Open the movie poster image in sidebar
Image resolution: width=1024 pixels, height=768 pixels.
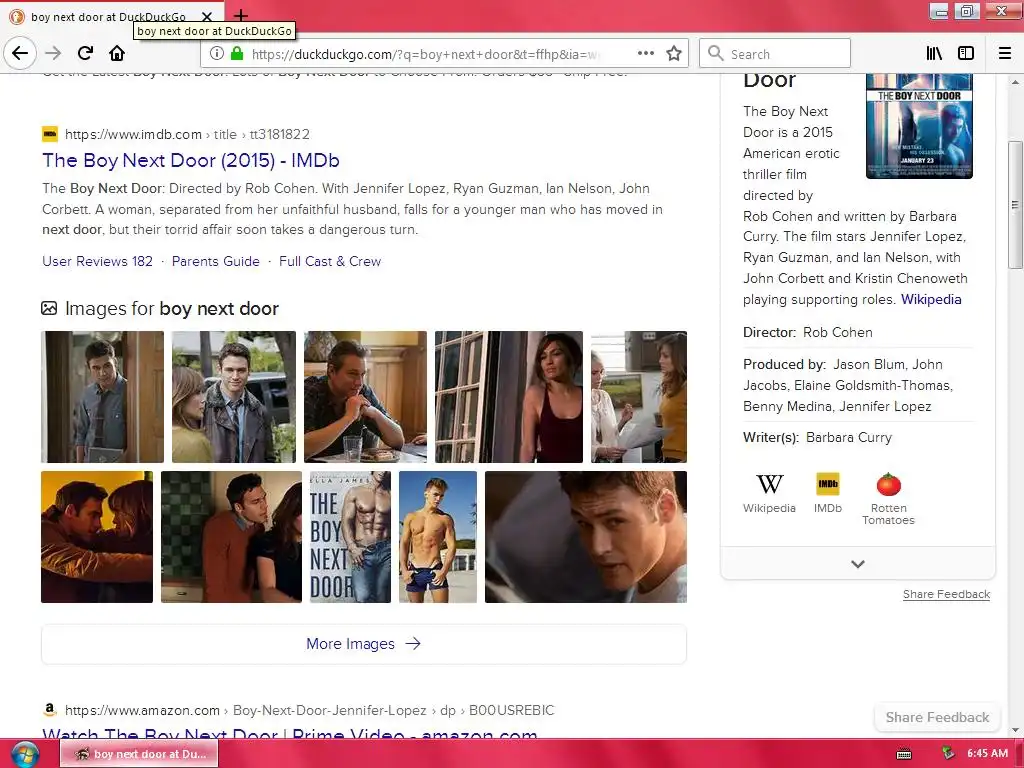click(920, 125)
